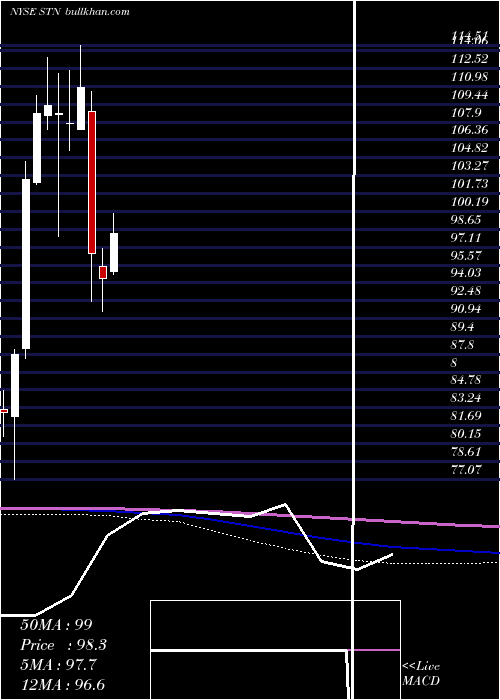
Task: Click the 83.24 price axis label
Action: click(x=466, y=398)
